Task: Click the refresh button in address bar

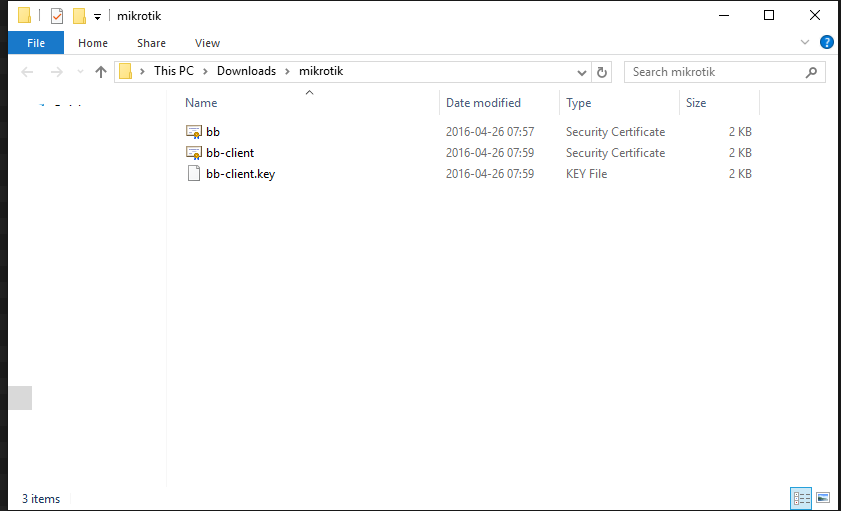Action: point(602,72)
